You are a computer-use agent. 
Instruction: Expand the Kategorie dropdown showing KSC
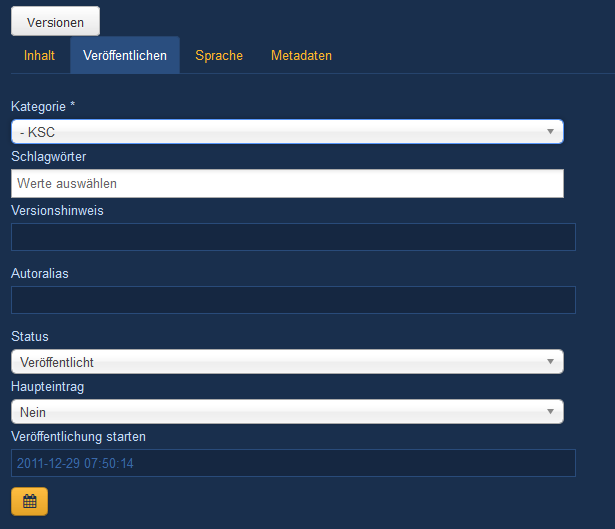[287, 132]
